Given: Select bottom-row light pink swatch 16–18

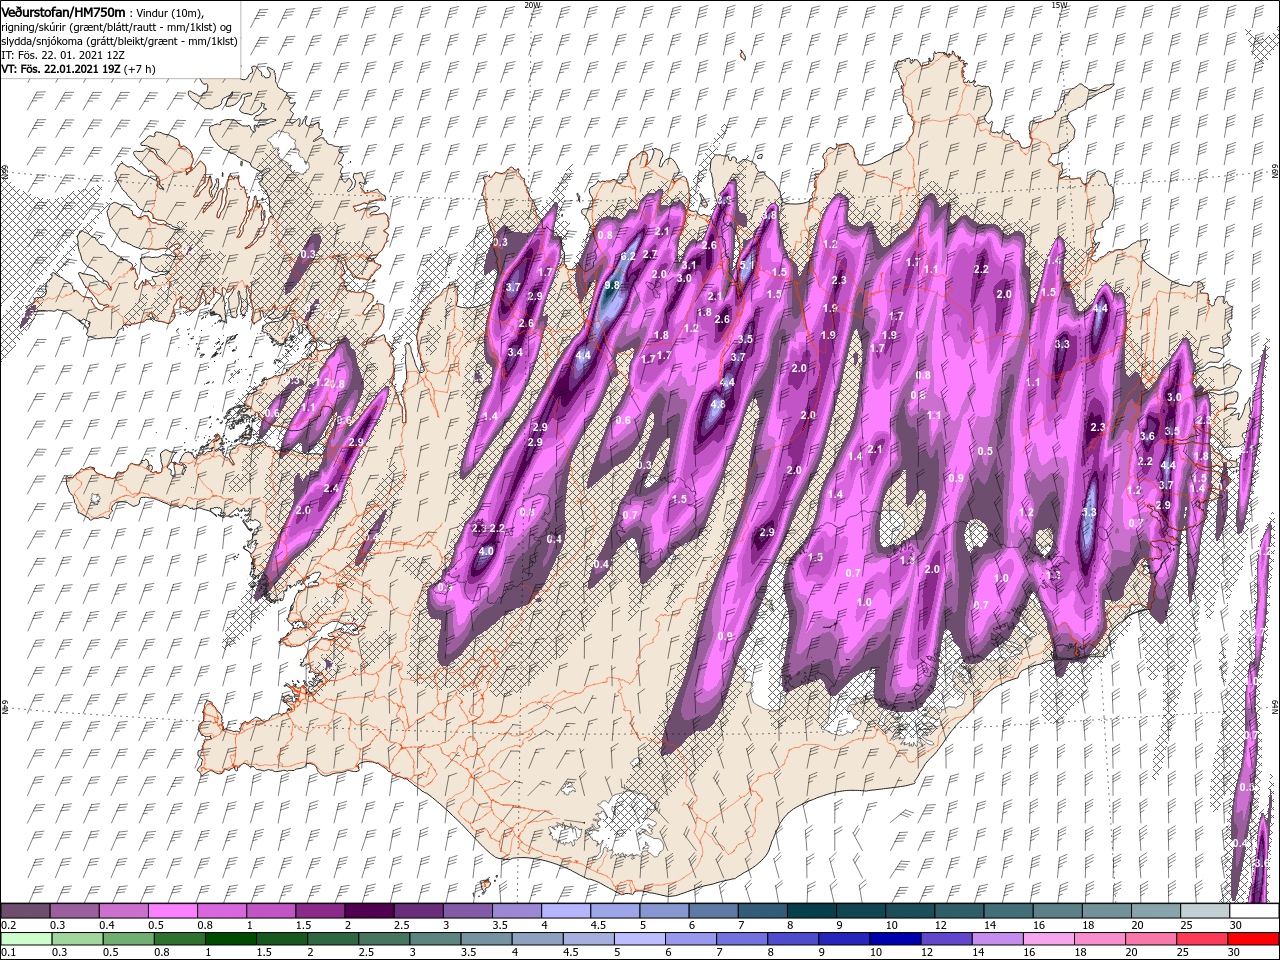Looking at the screenshot, I should [1048, 938].
